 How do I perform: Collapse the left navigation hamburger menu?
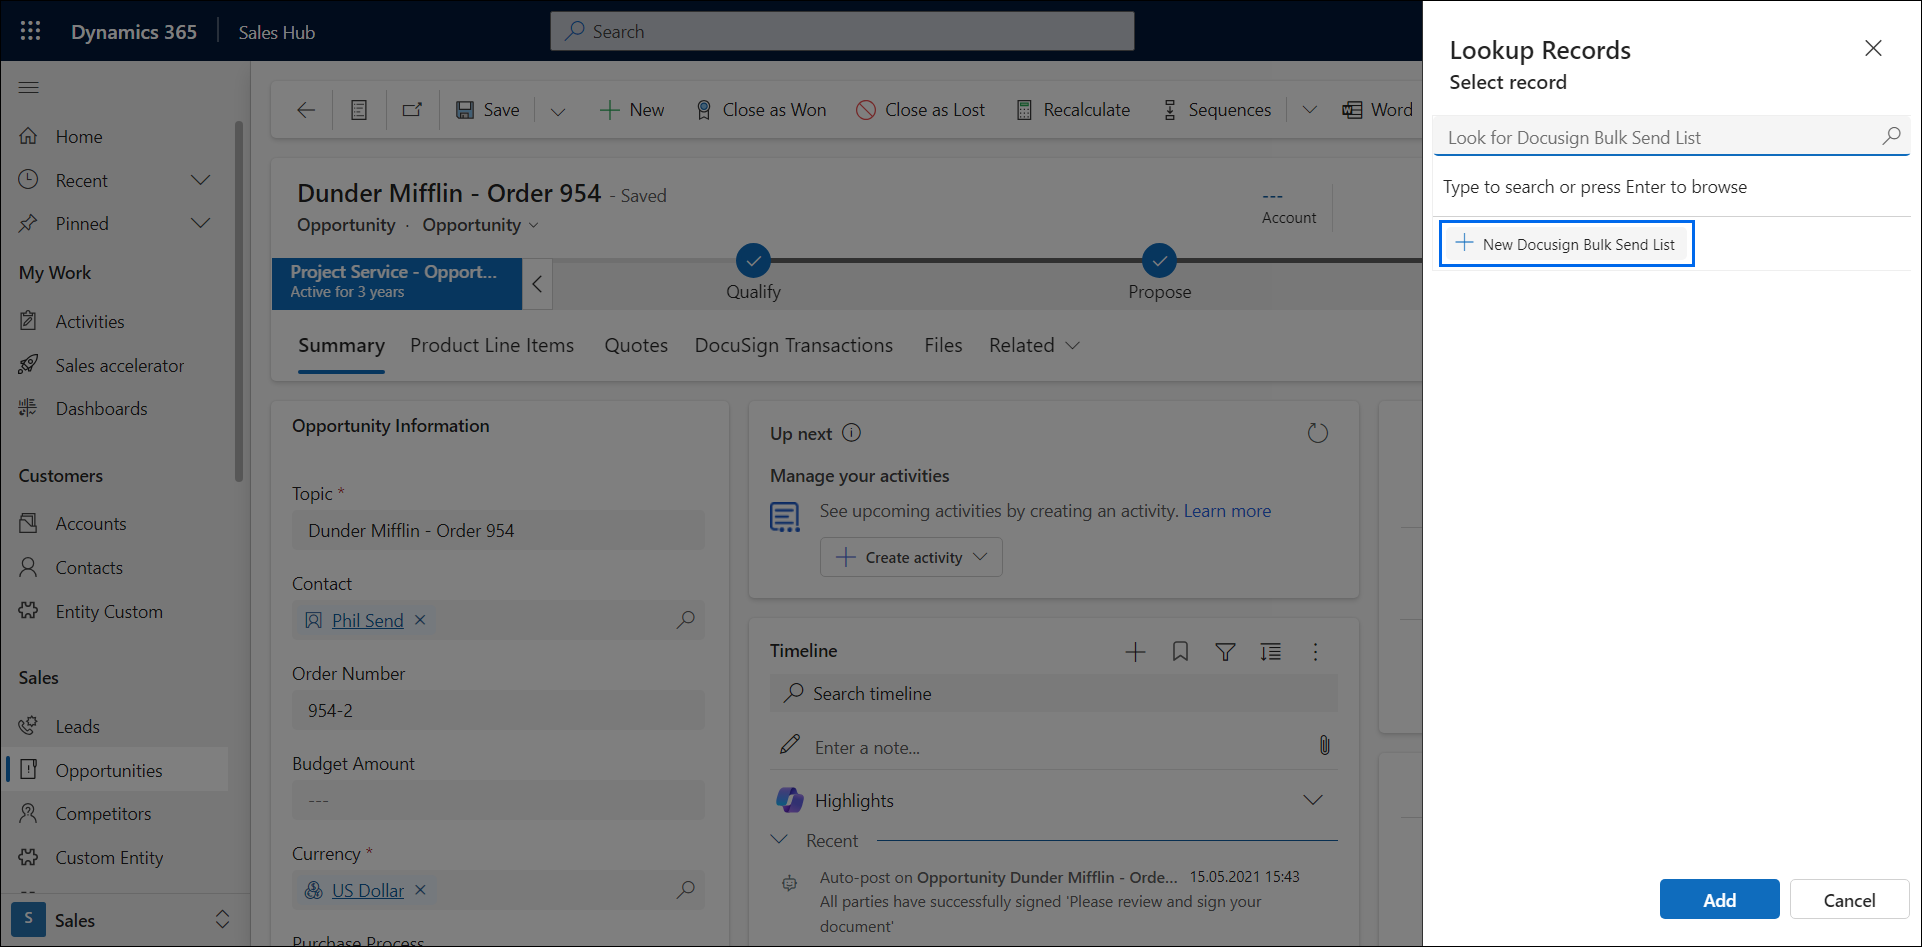click(x=29, y=88)
